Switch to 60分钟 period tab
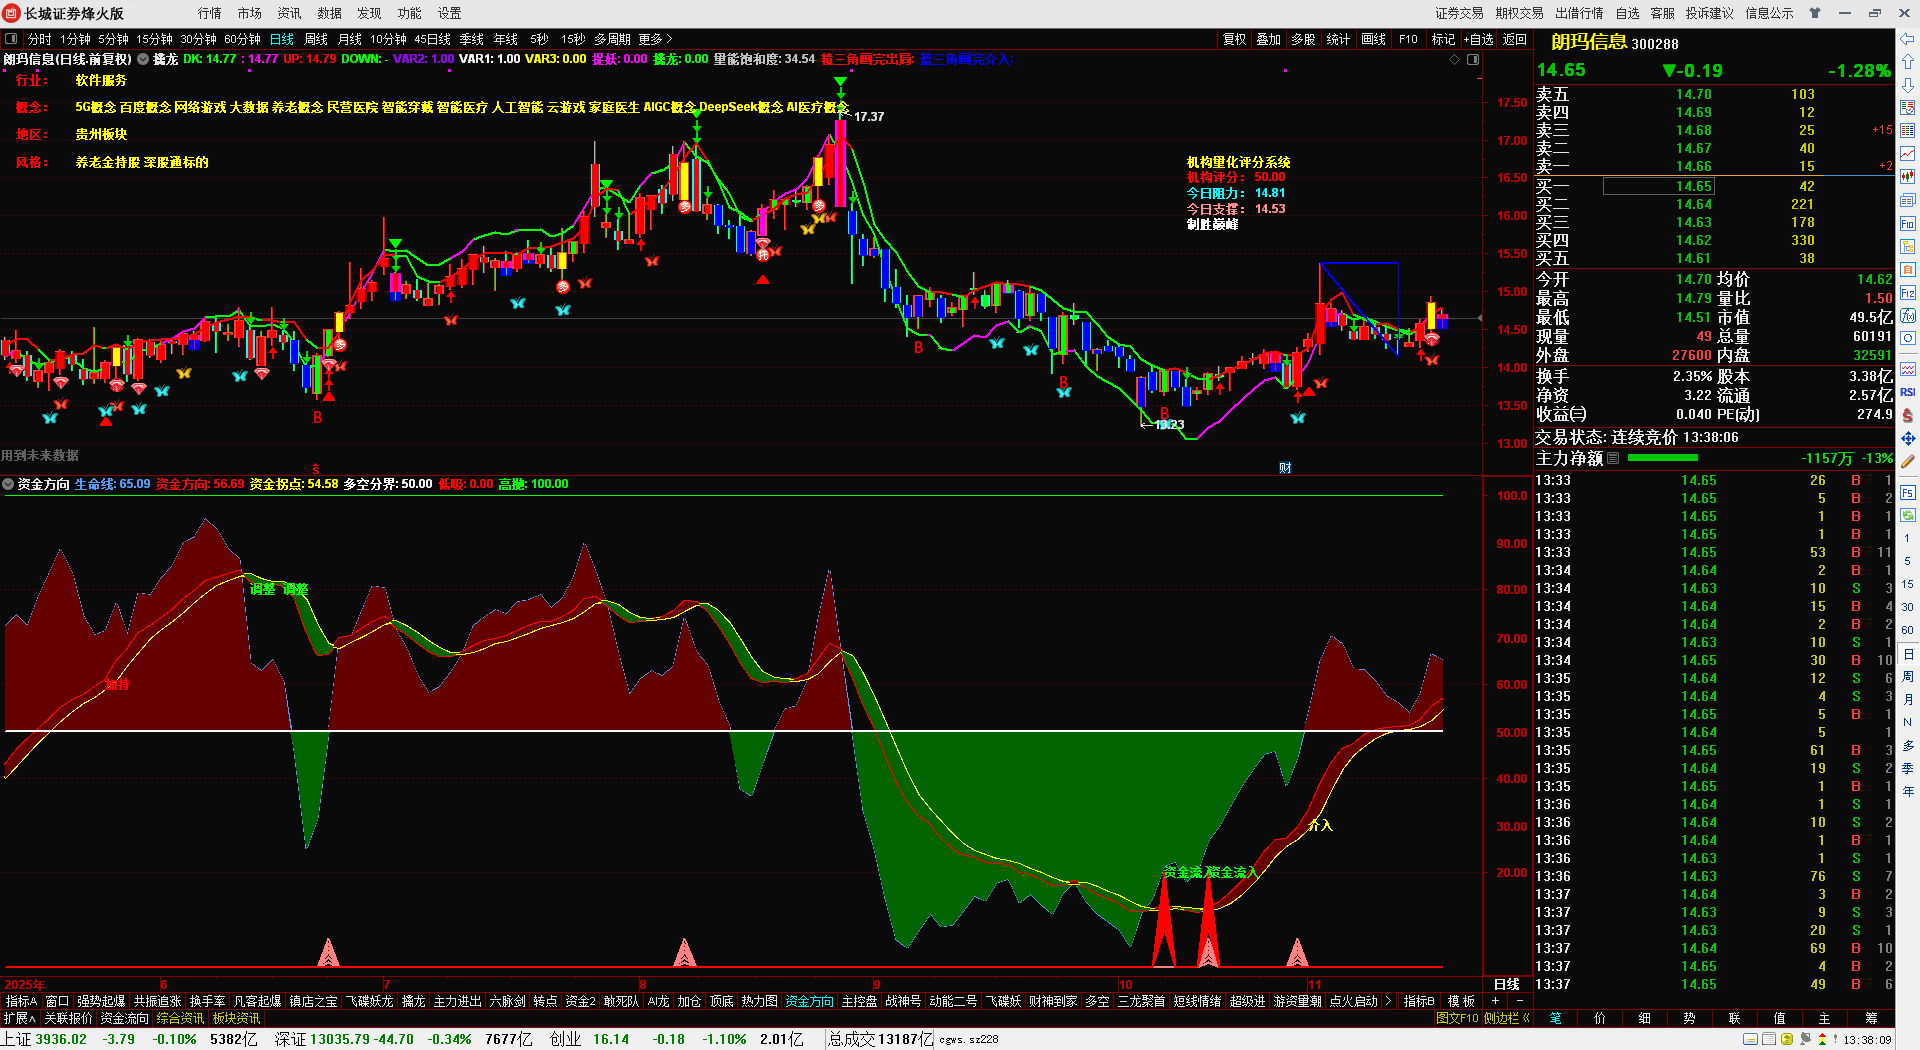Screen dimensions: 1920x1050 (242, 39)
